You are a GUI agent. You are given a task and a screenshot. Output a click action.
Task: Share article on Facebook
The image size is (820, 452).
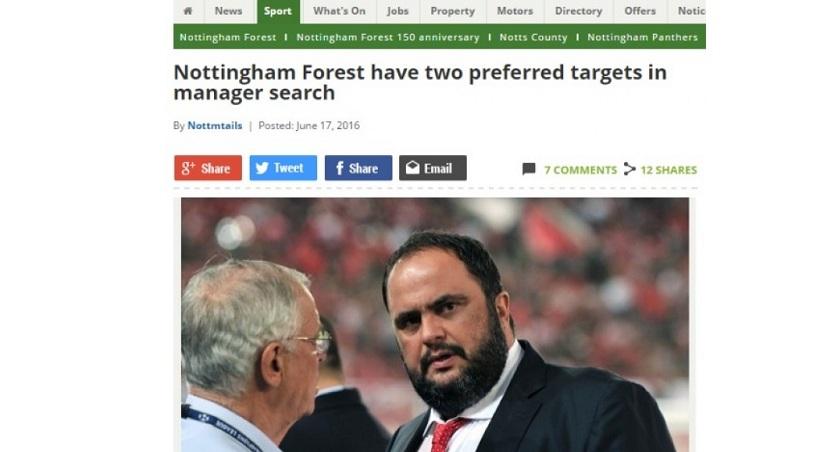click(x=358, y=168)
